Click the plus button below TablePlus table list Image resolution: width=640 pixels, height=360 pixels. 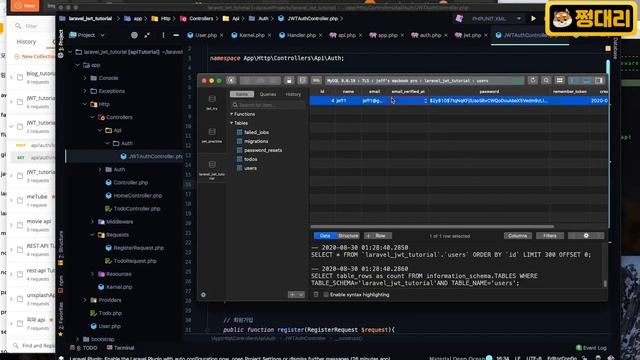(292, 295)
